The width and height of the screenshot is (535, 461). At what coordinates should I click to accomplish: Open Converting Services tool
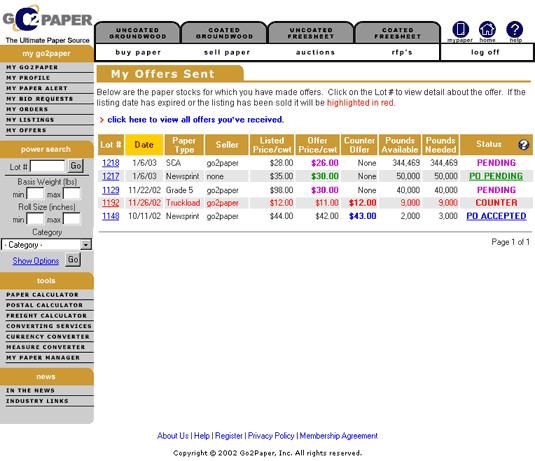(x=49, y=326)
